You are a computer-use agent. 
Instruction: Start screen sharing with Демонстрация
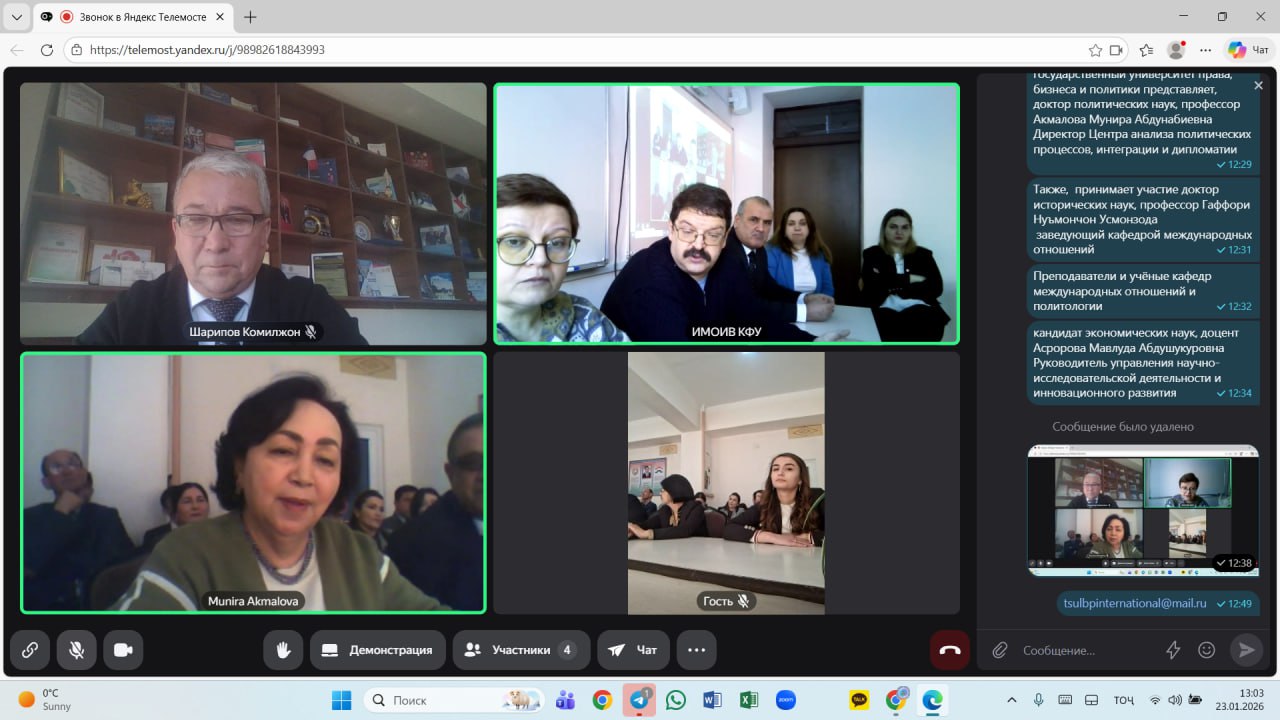[x=377, y=650]
